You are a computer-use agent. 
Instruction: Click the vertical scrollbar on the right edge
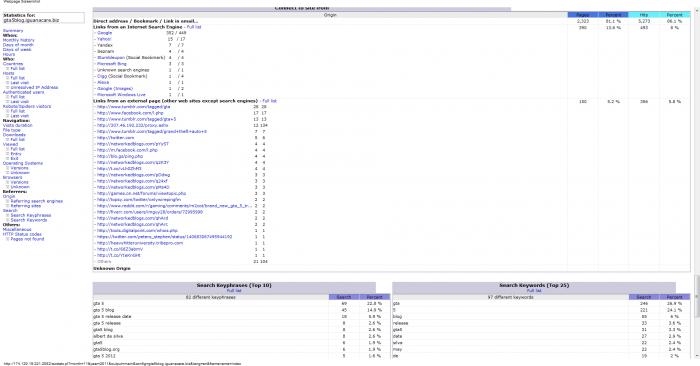click(x=697, y=295)
